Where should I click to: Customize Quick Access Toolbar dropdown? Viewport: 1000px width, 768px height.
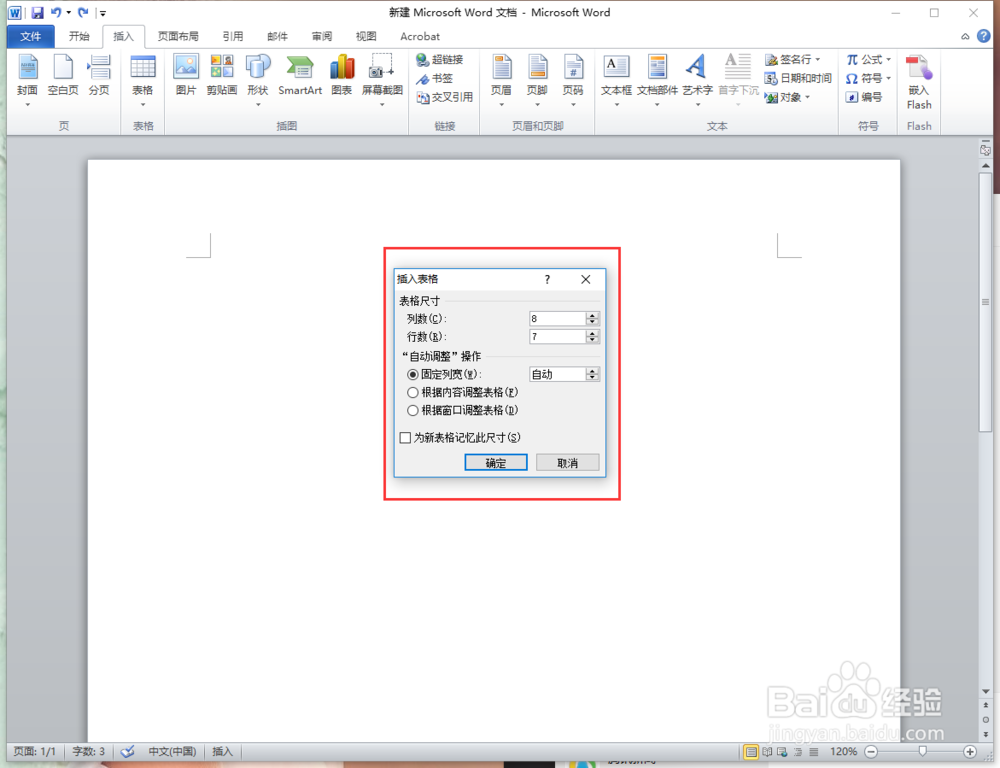click(x=103, y=13)
